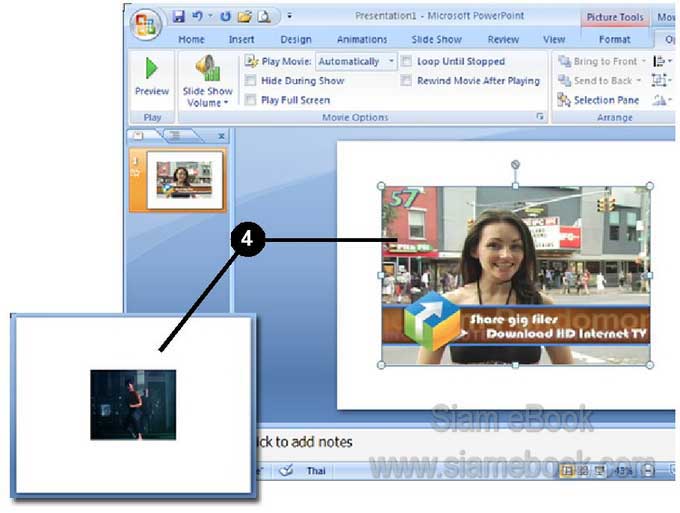Open the Selection Pane
This screenshot has width=680, height=513.
598,100
